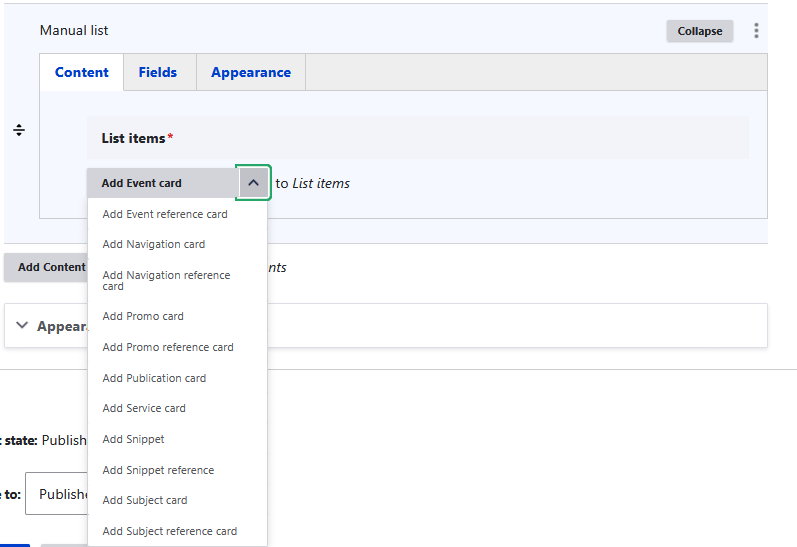Switch to the Fields tab

pyautogui.click(x=158, y=72)
